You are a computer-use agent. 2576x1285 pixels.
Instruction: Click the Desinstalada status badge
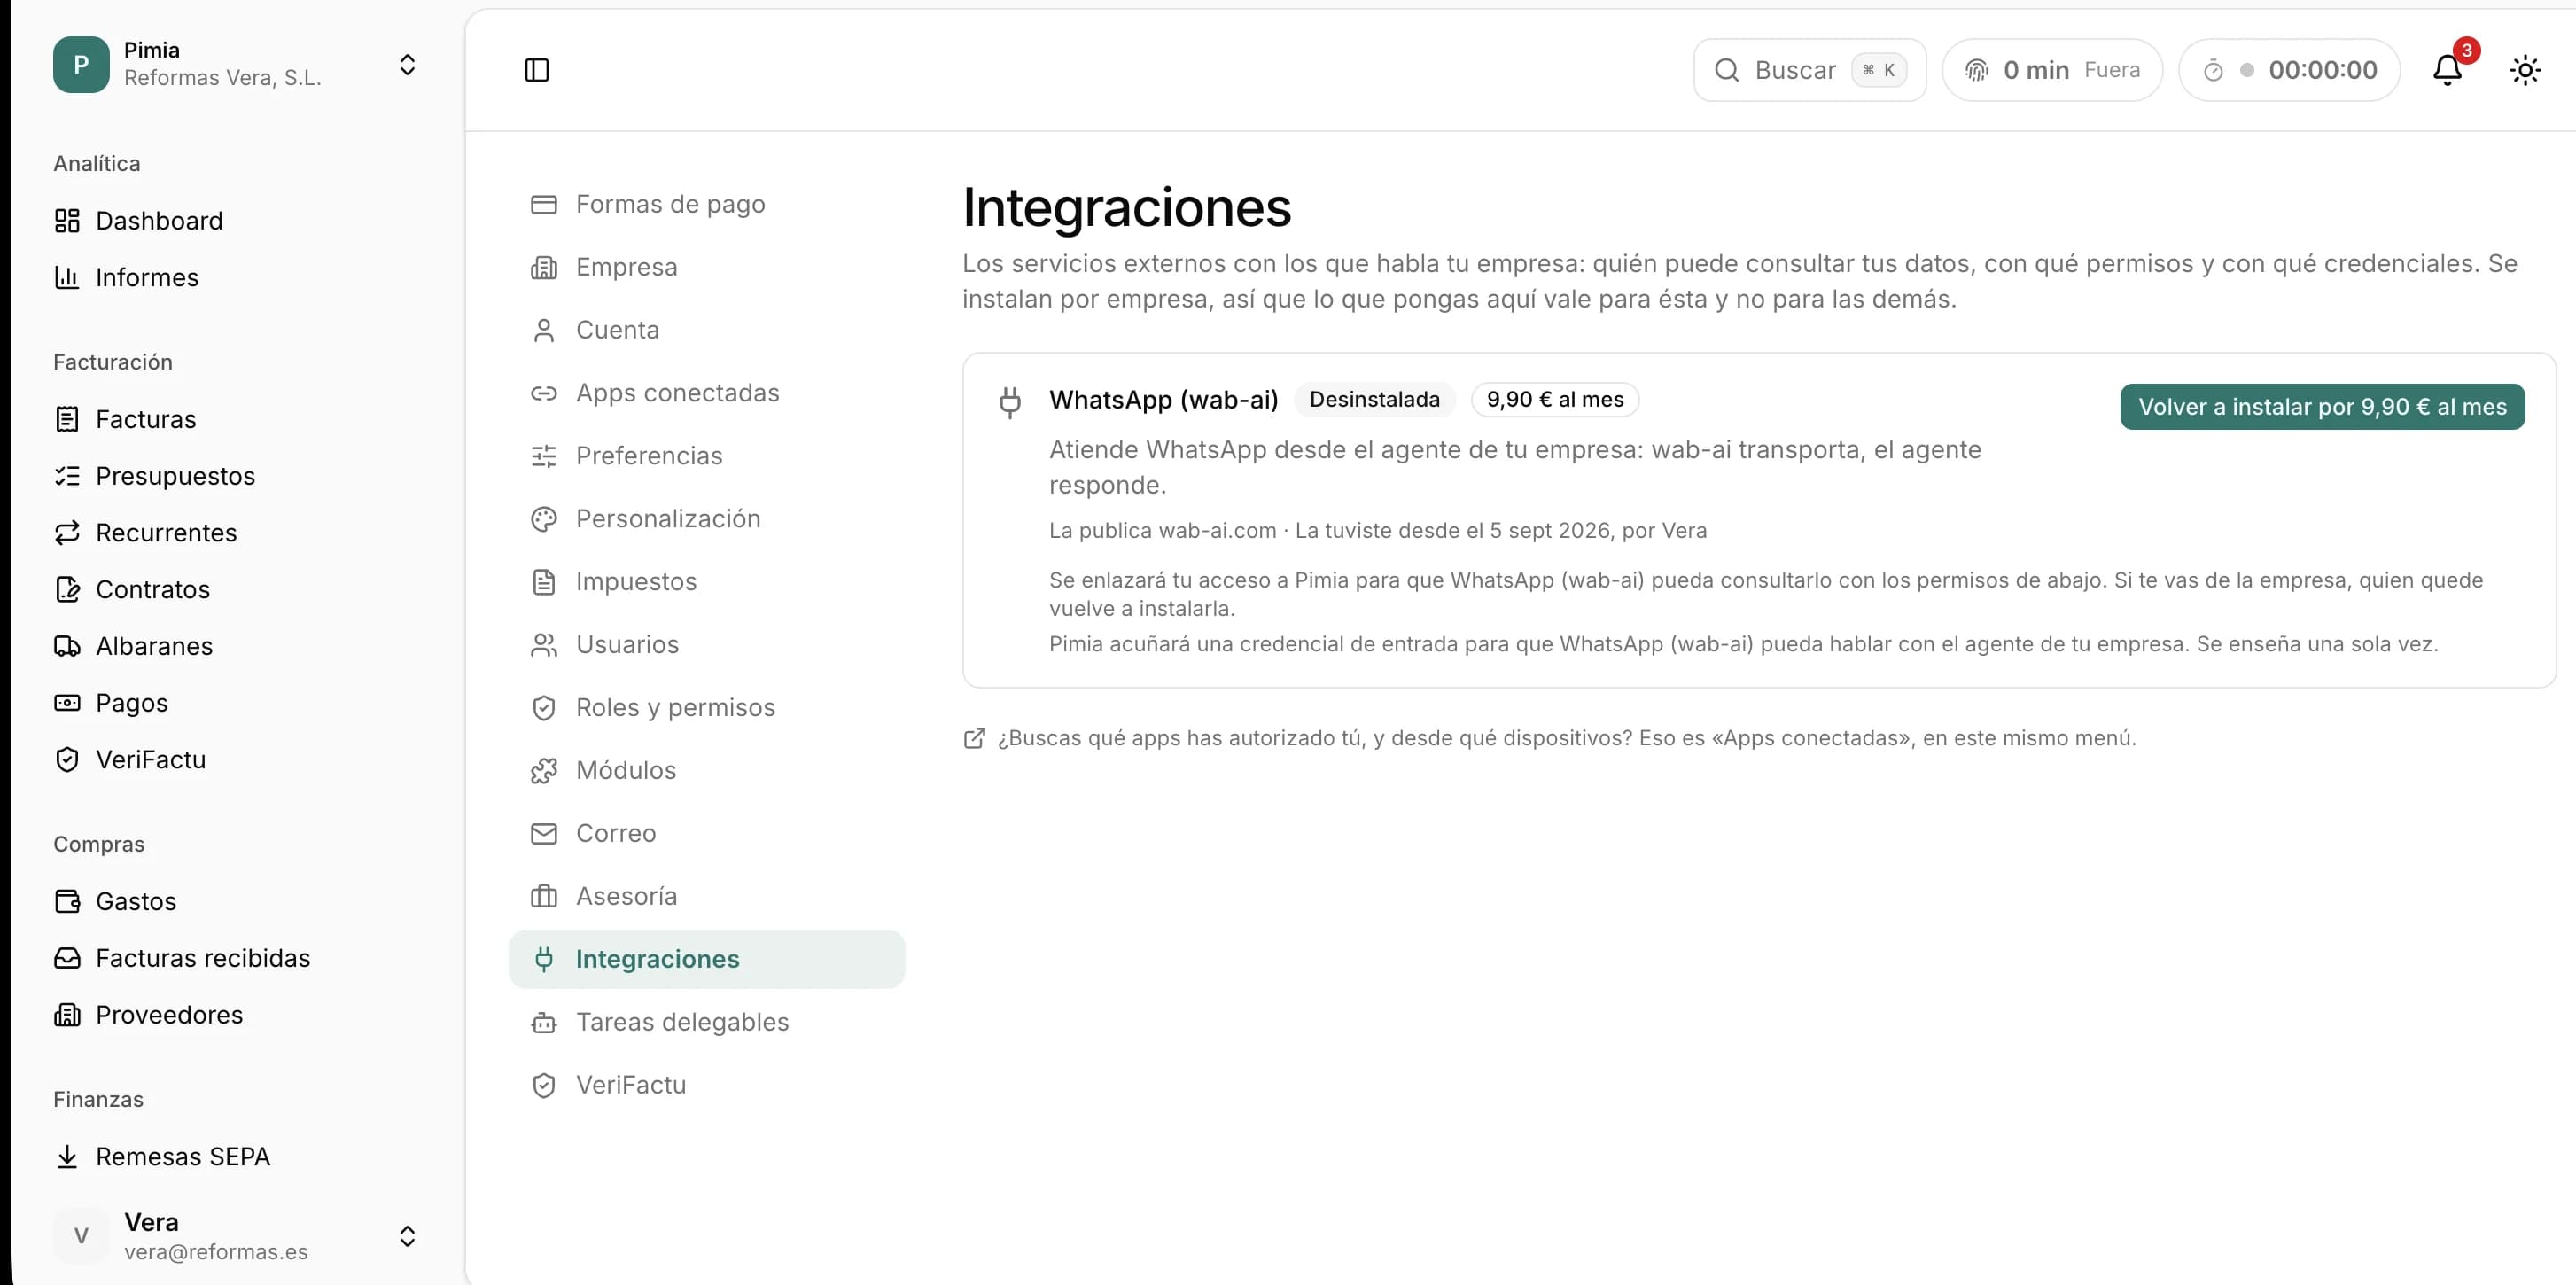(x=1374, y=399)
